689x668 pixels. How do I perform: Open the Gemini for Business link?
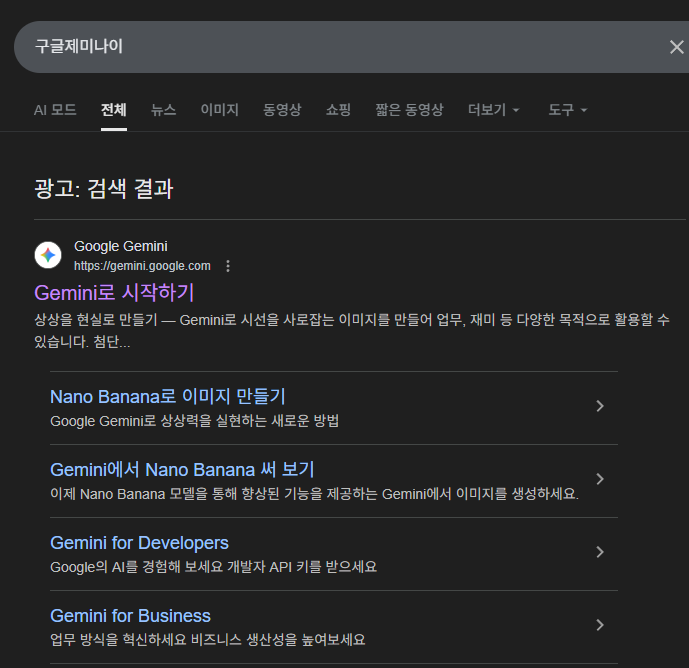(x=130, y=616)
